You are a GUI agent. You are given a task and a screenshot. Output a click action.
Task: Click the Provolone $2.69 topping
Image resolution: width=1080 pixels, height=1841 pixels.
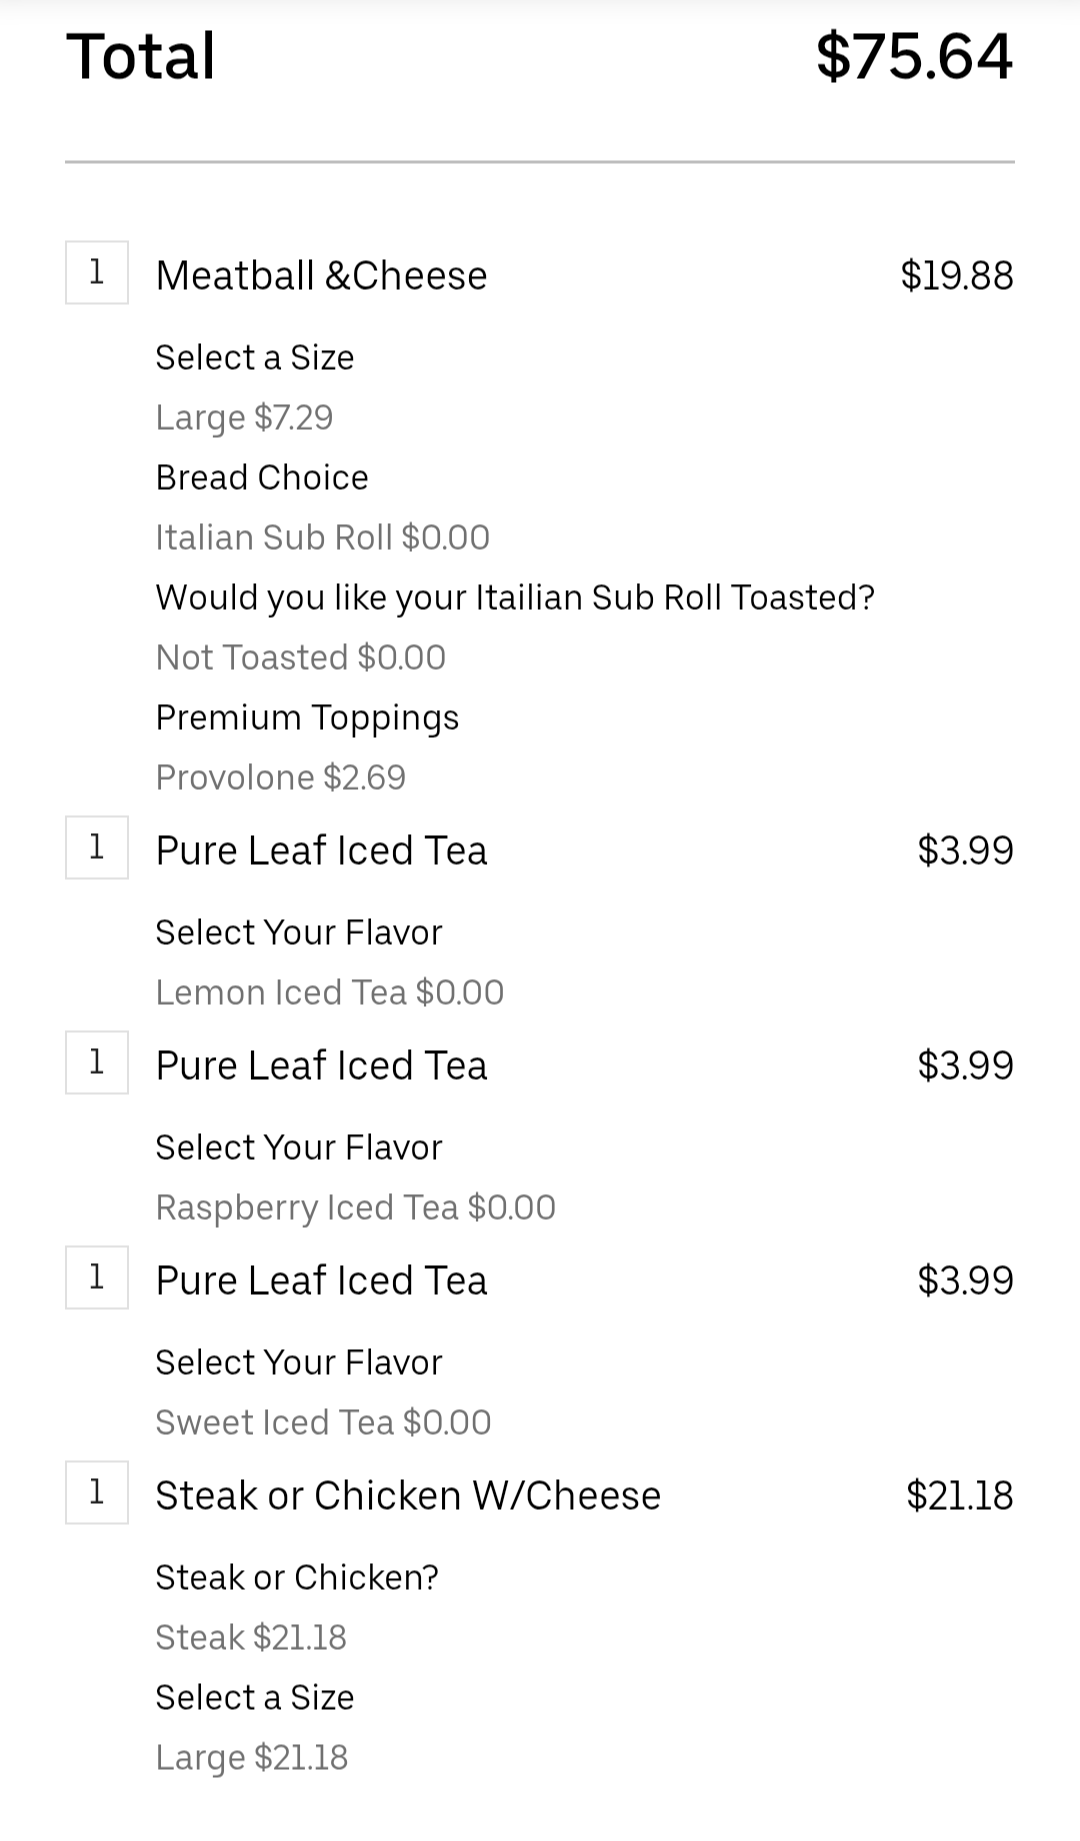pyautogui.click(x=280, y=777)
